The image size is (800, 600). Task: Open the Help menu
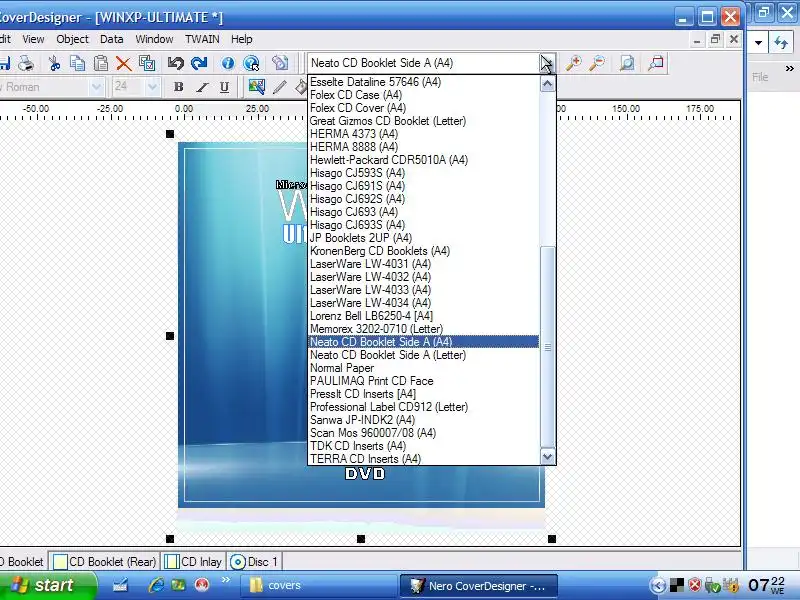pos(241,39)
